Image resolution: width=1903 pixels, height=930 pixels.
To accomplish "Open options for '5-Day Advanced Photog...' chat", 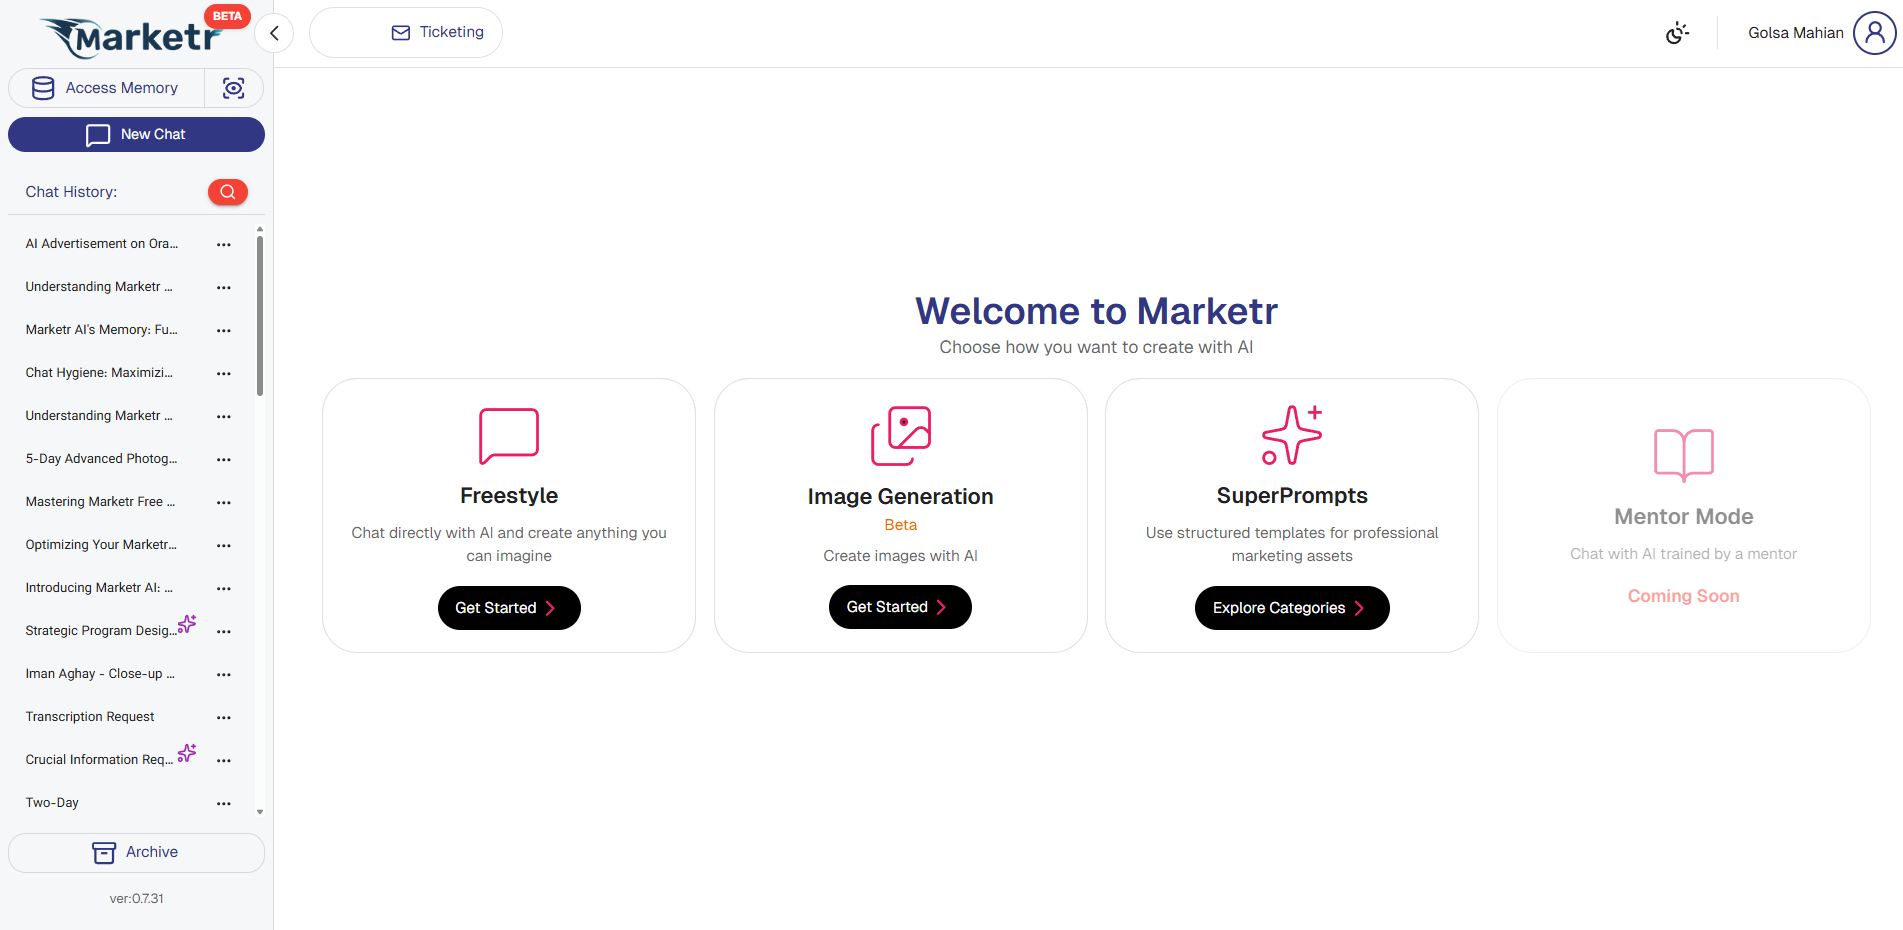I will pyautogui.click(x=224, y=460).
